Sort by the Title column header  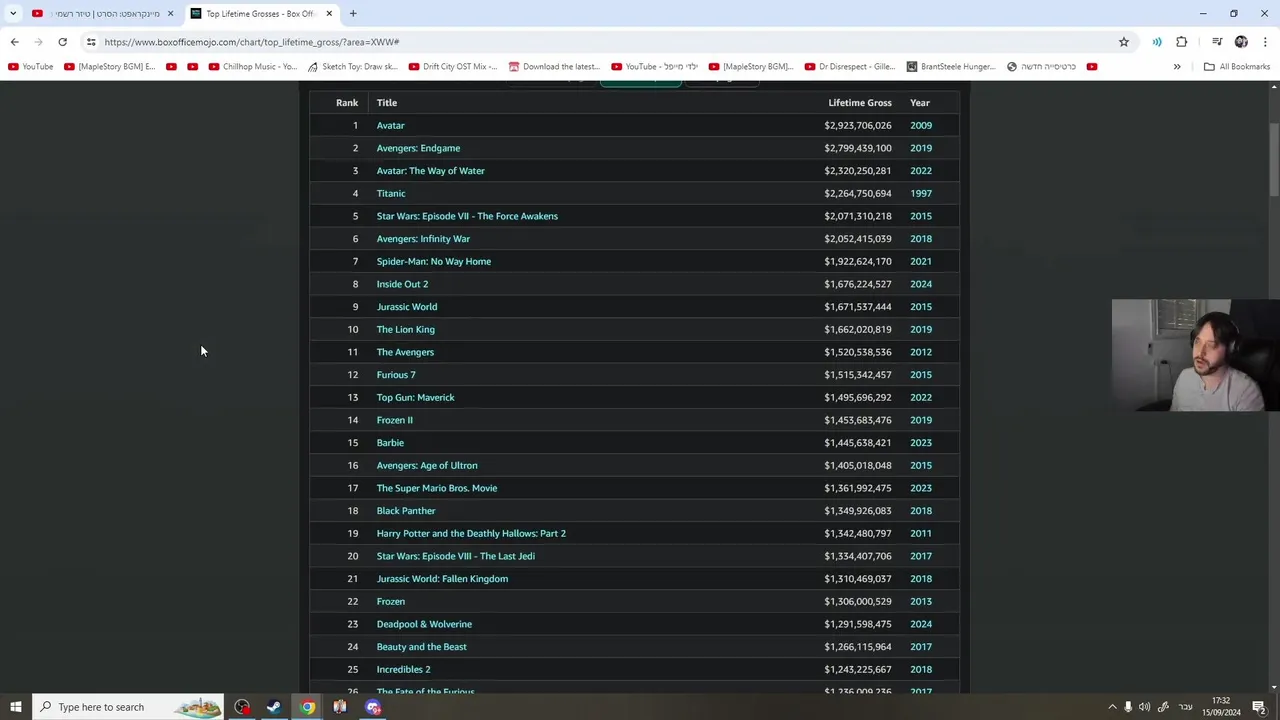387,103
